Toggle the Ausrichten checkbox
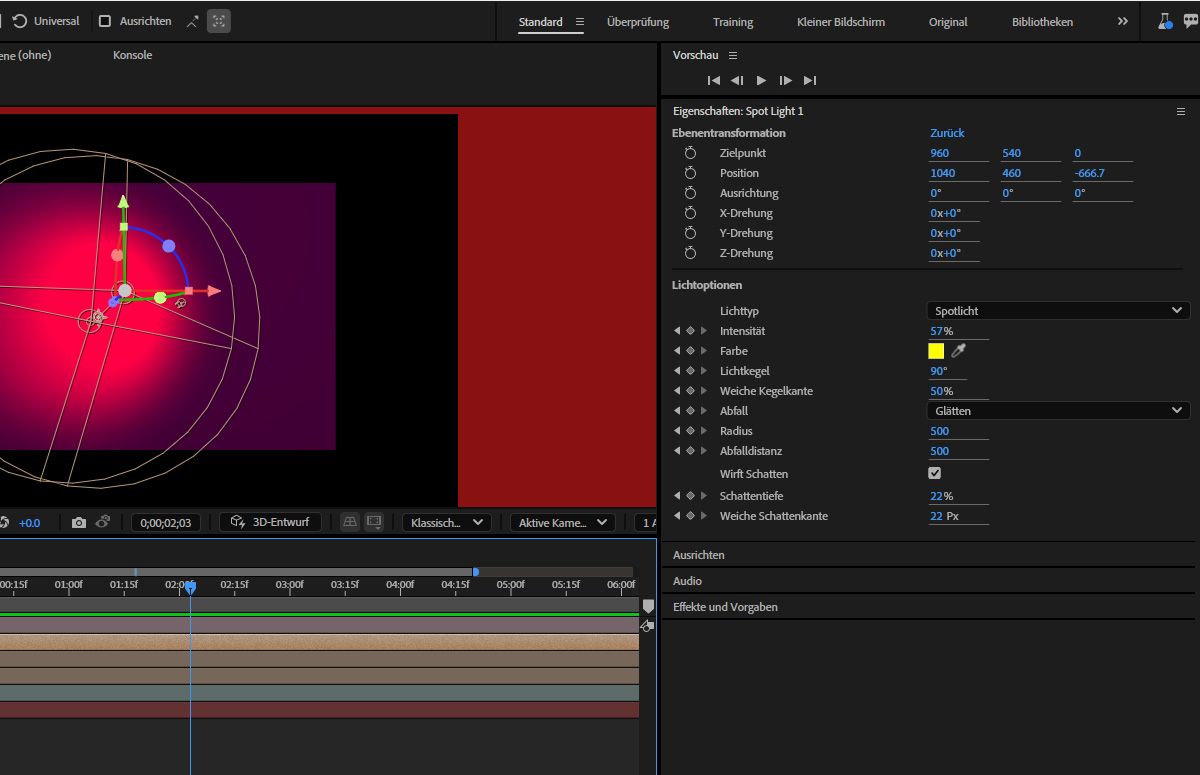This screenshot has width=1200, height=775. (x=105, y=21)
